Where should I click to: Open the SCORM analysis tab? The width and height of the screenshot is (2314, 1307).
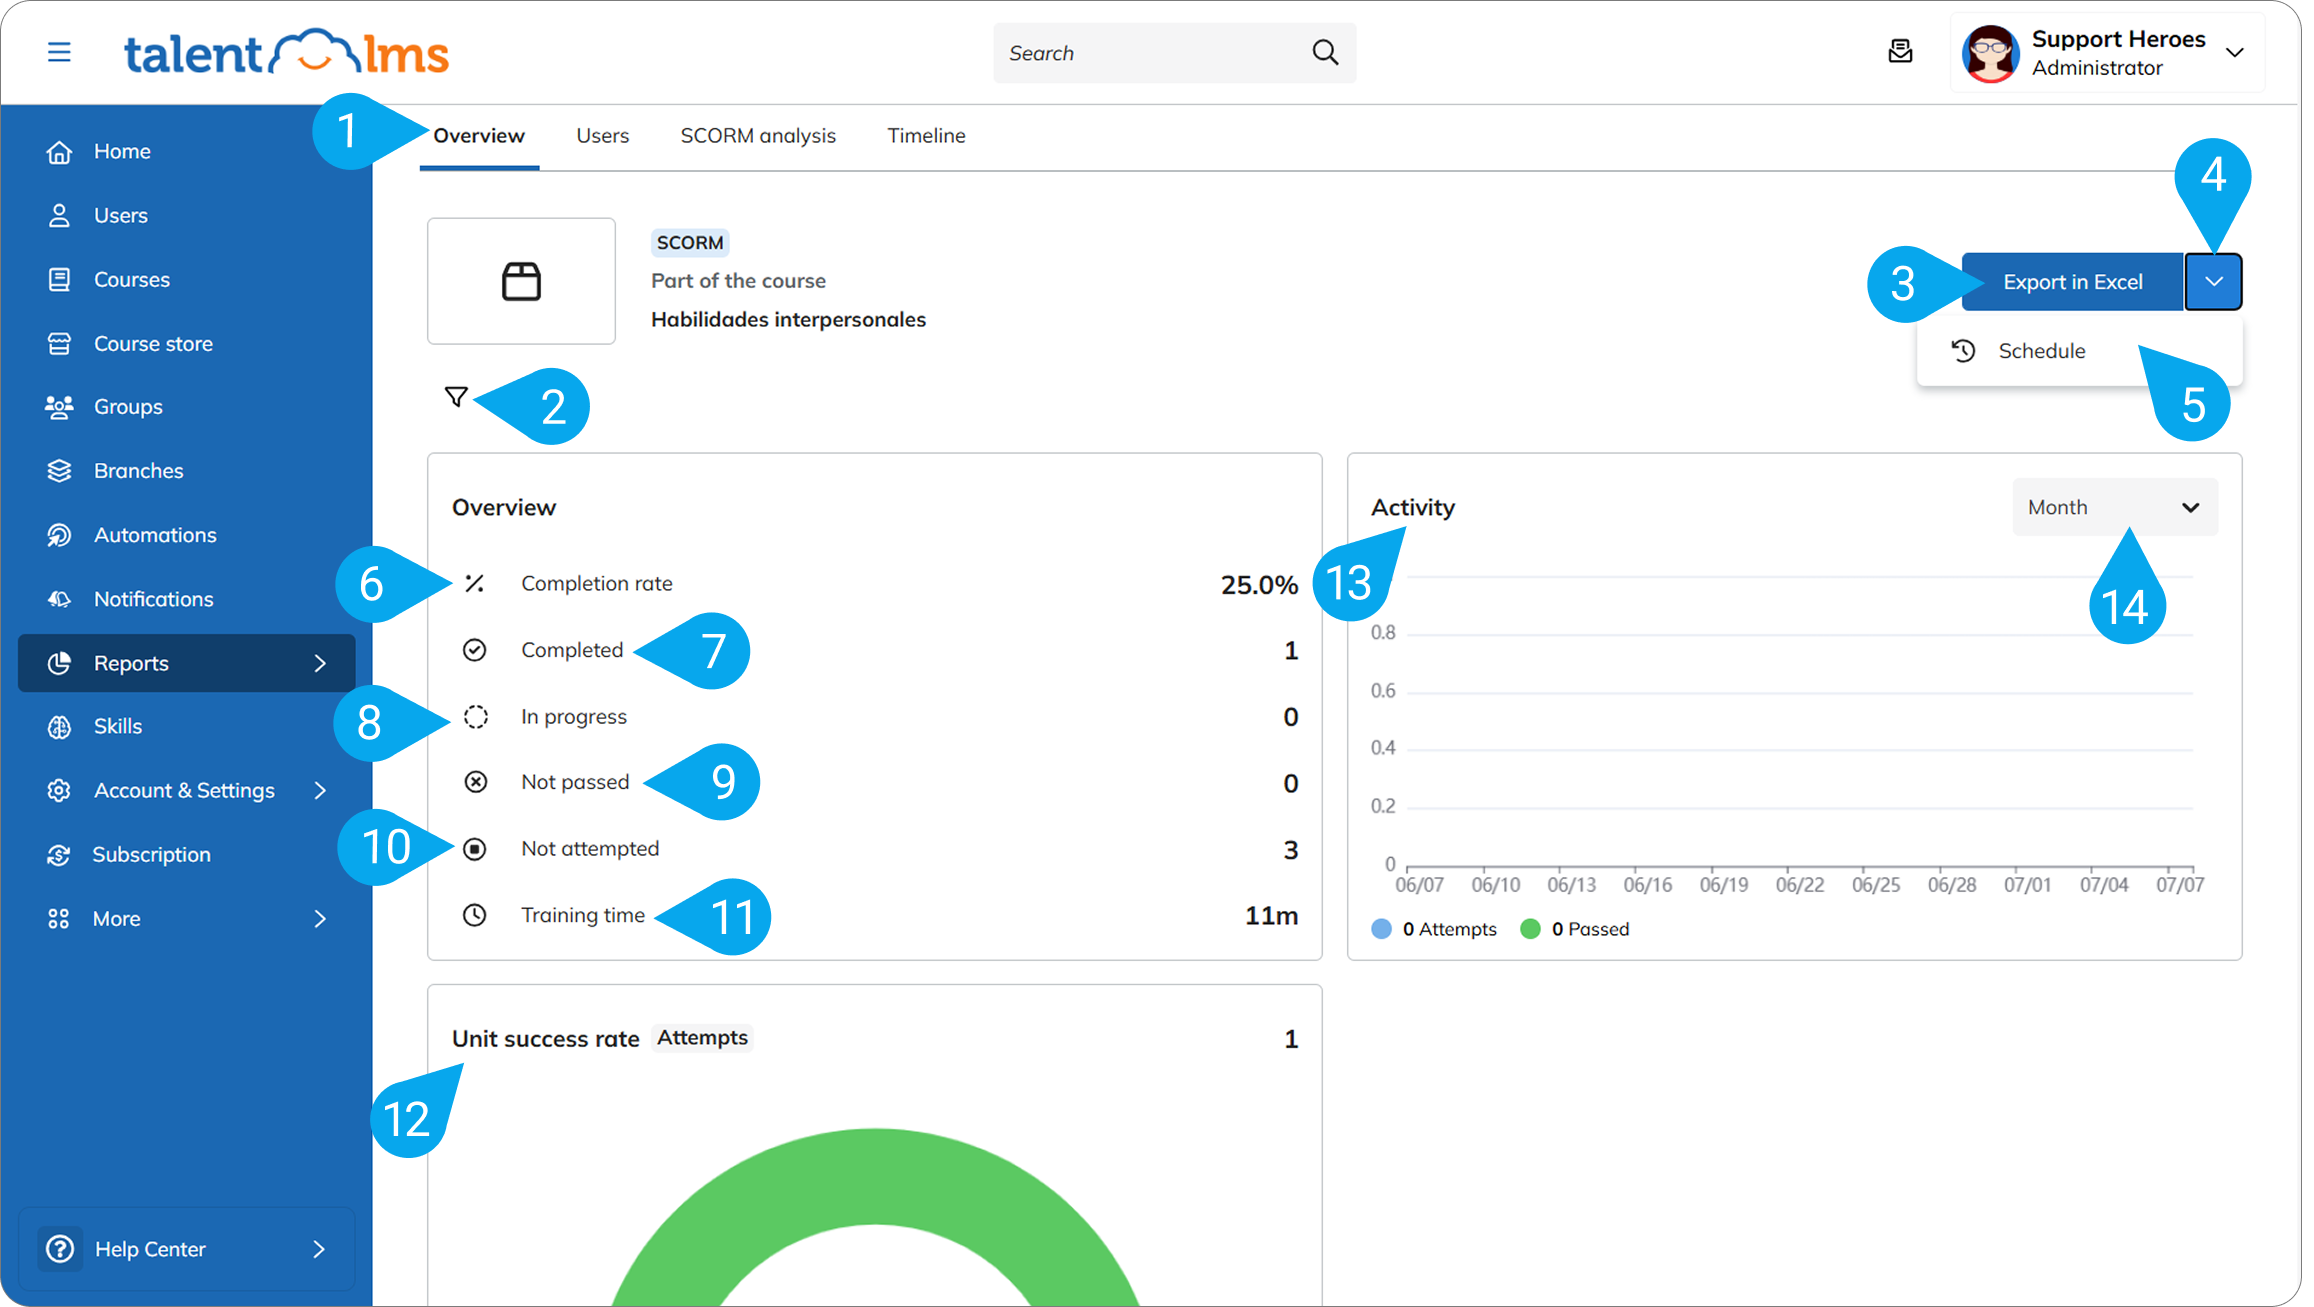(758, 136)
